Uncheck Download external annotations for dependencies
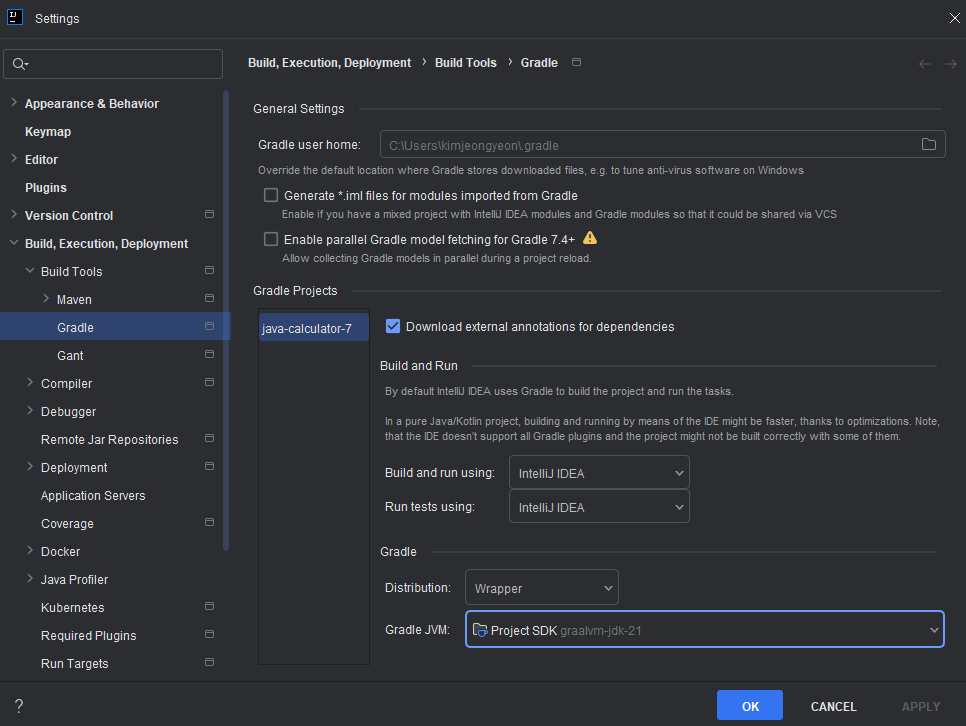Viewport: 966px width, 726px height. [392, 326]
